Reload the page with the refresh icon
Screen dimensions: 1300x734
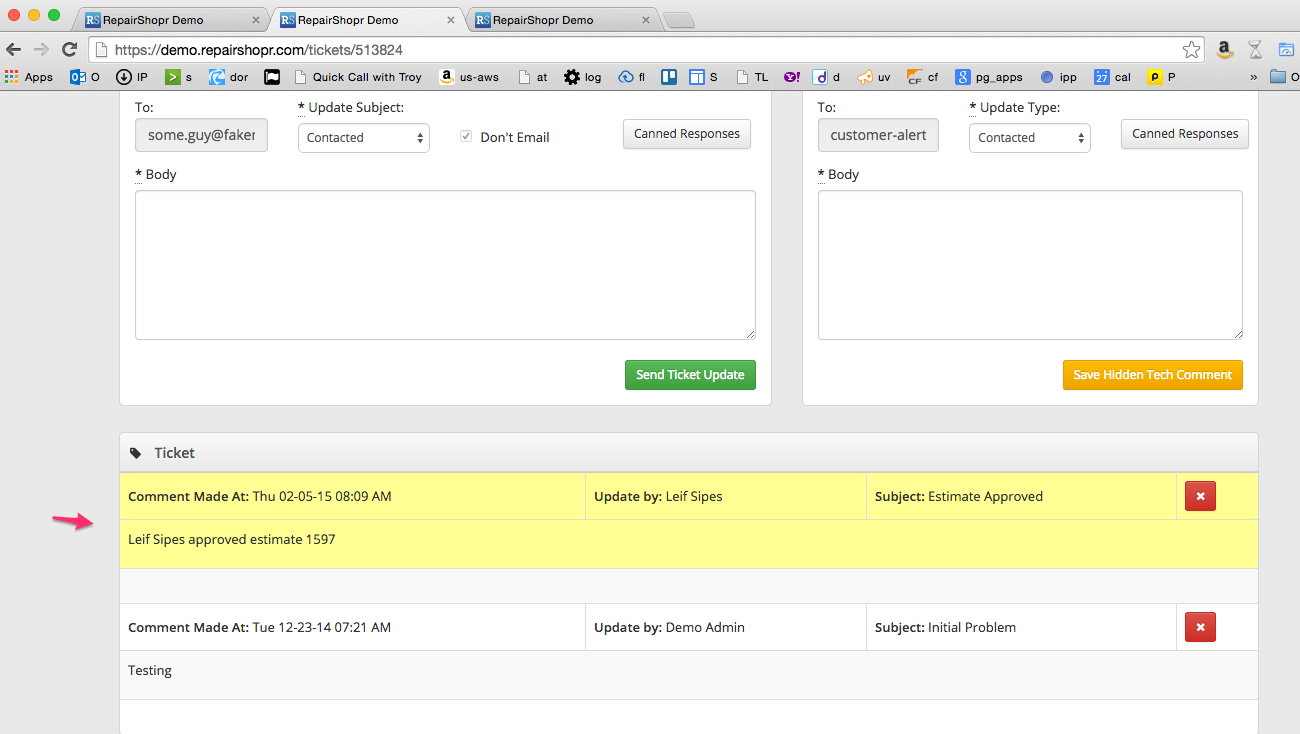coord(69,49)
